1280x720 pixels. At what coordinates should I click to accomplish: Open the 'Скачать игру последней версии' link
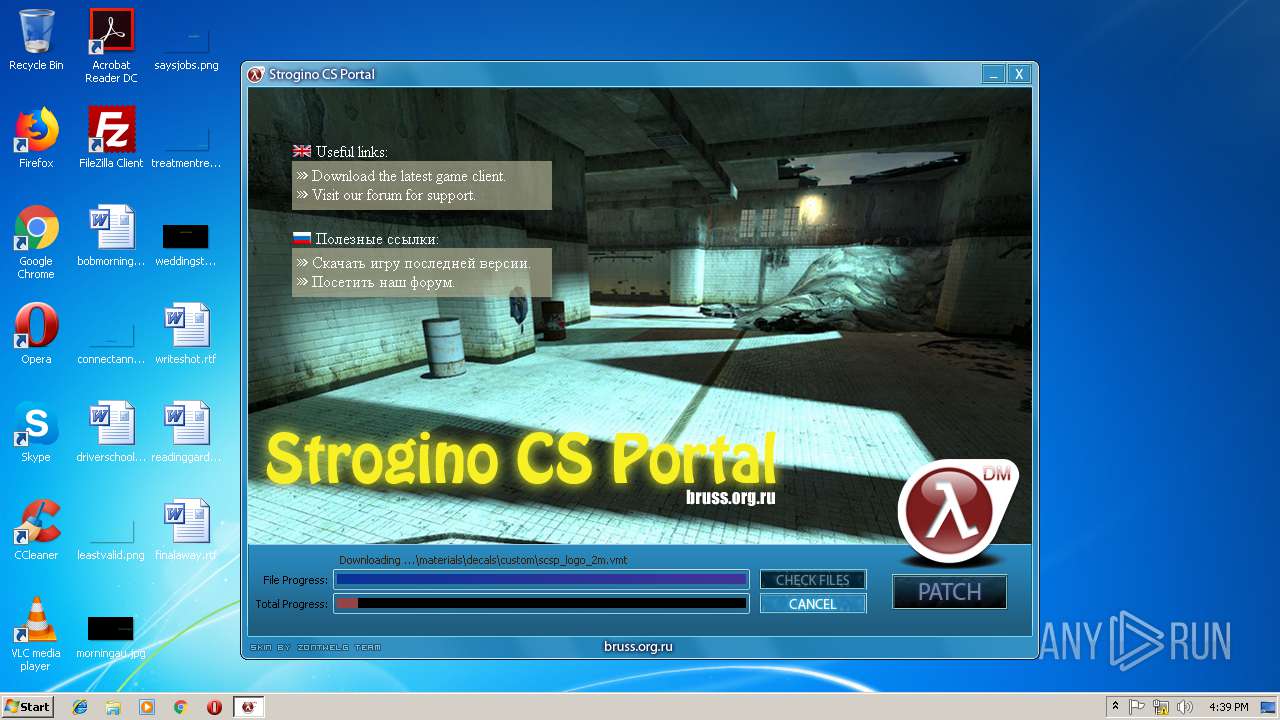point(421,263)
